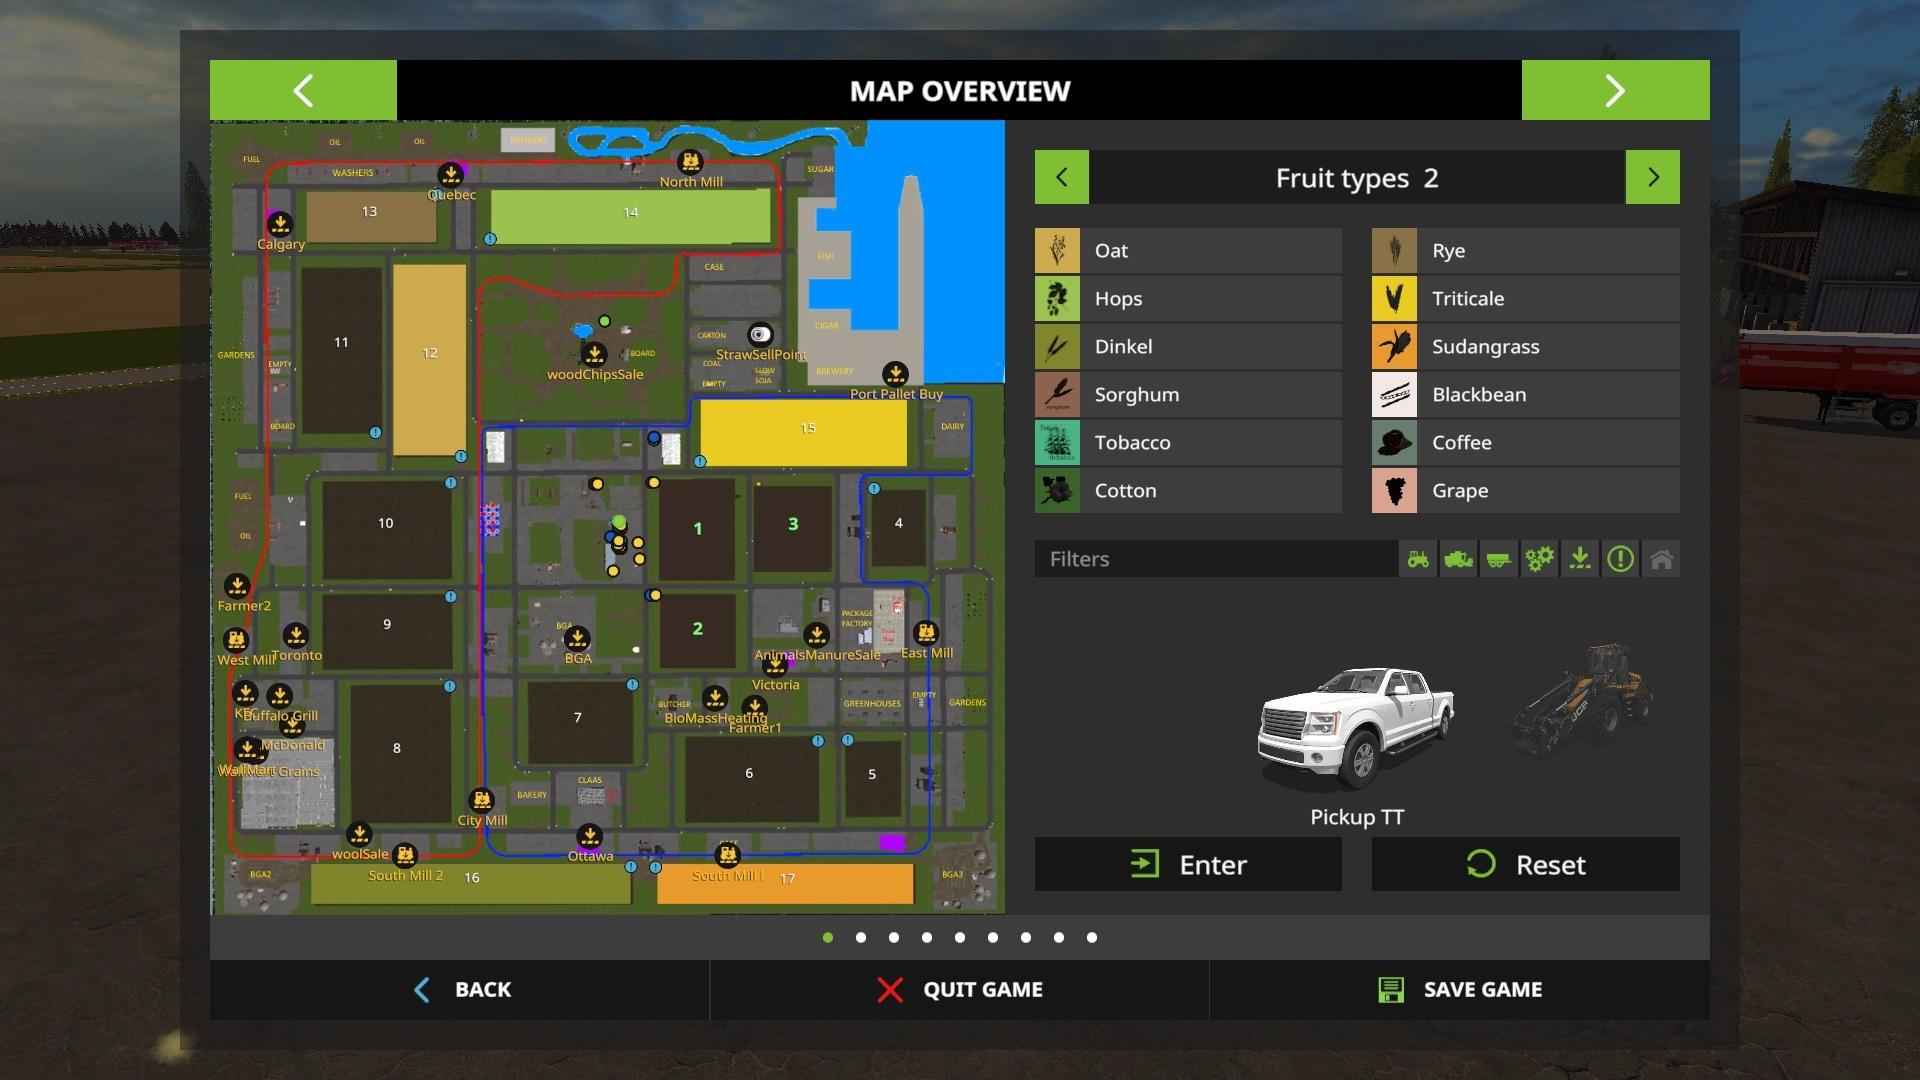Toggle the house buildings filter icon
Image resolution: width=1920 pixels, height=1080 pixels.
pos(1661,559)
